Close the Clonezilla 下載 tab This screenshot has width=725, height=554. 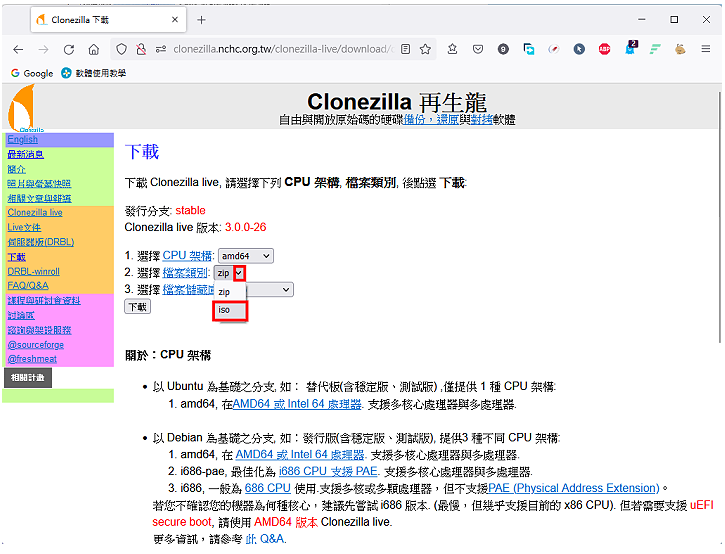click(x=175, y=20)
